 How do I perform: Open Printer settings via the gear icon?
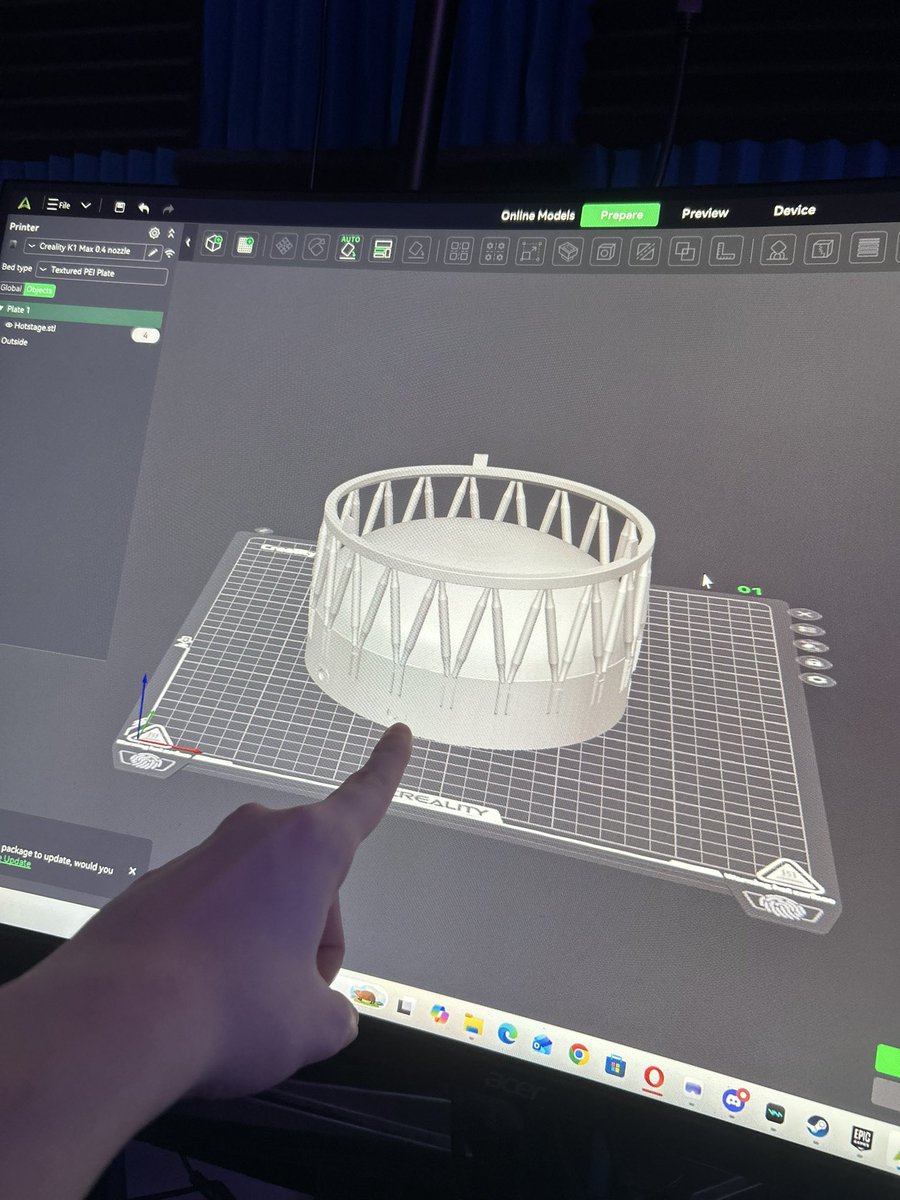point(154,233)
